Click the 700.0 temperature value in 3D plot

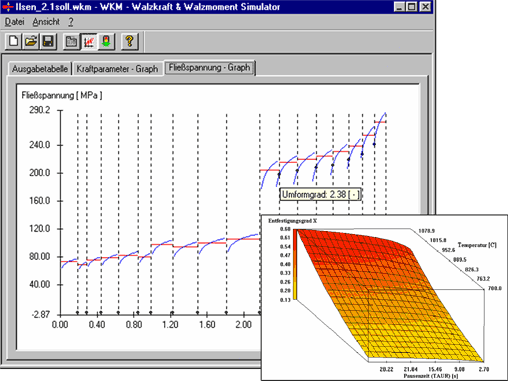tap(495, 288)
